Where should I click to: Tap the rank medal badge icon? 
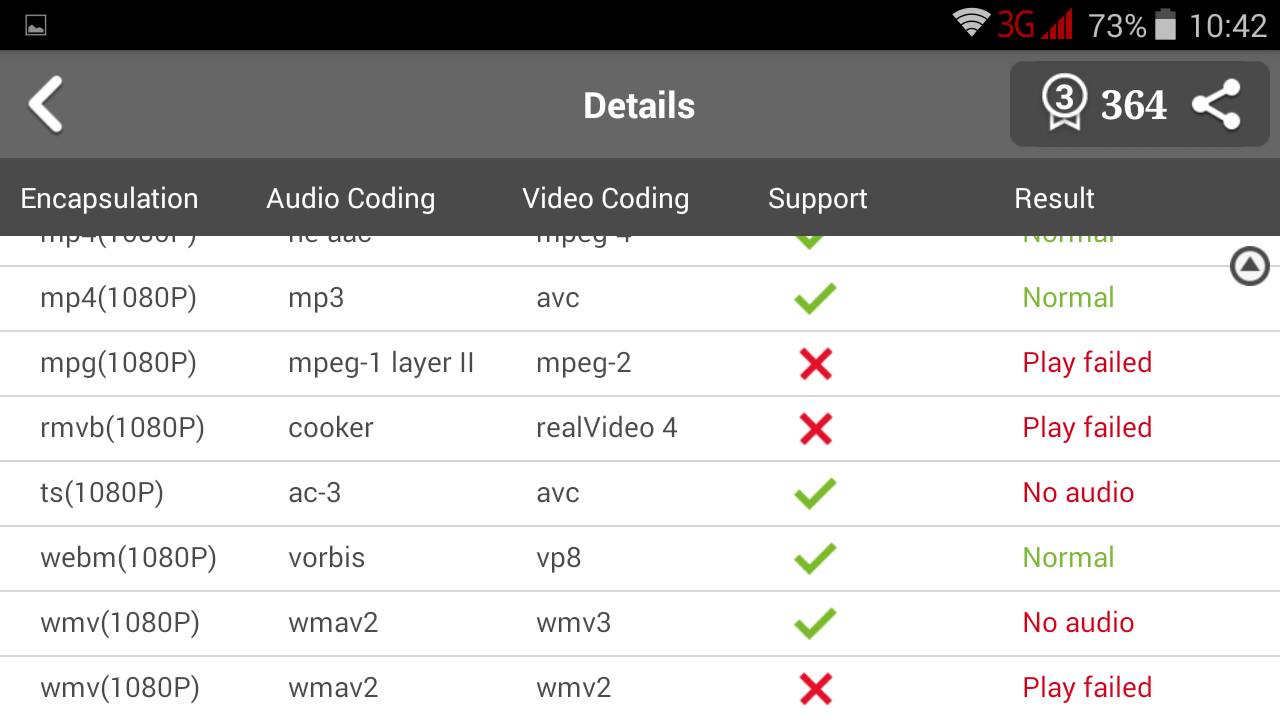pyautogui.click(x=1063, y=104)
